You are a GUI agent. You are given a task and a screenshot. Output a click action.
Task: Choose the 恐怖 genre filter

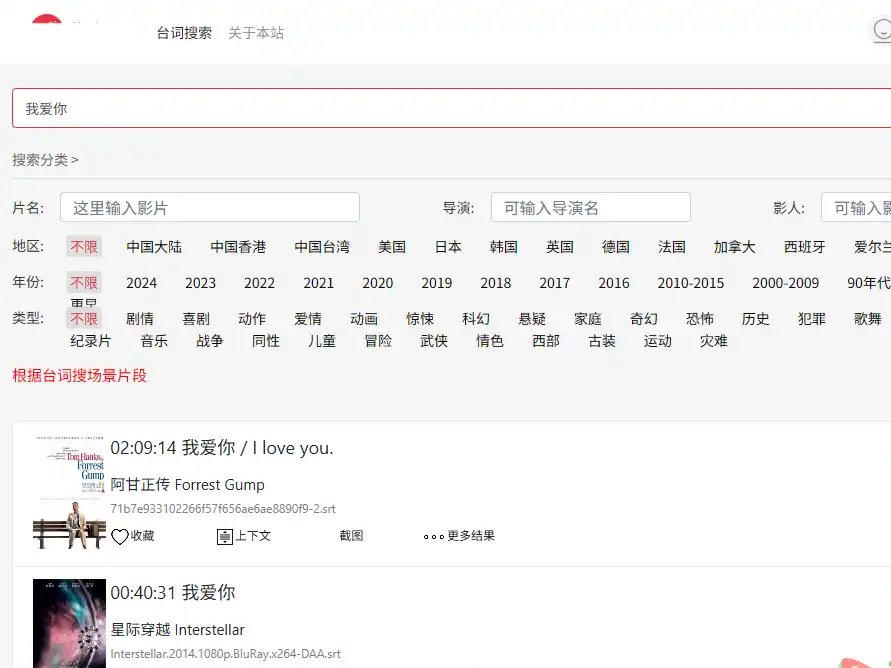700,319
